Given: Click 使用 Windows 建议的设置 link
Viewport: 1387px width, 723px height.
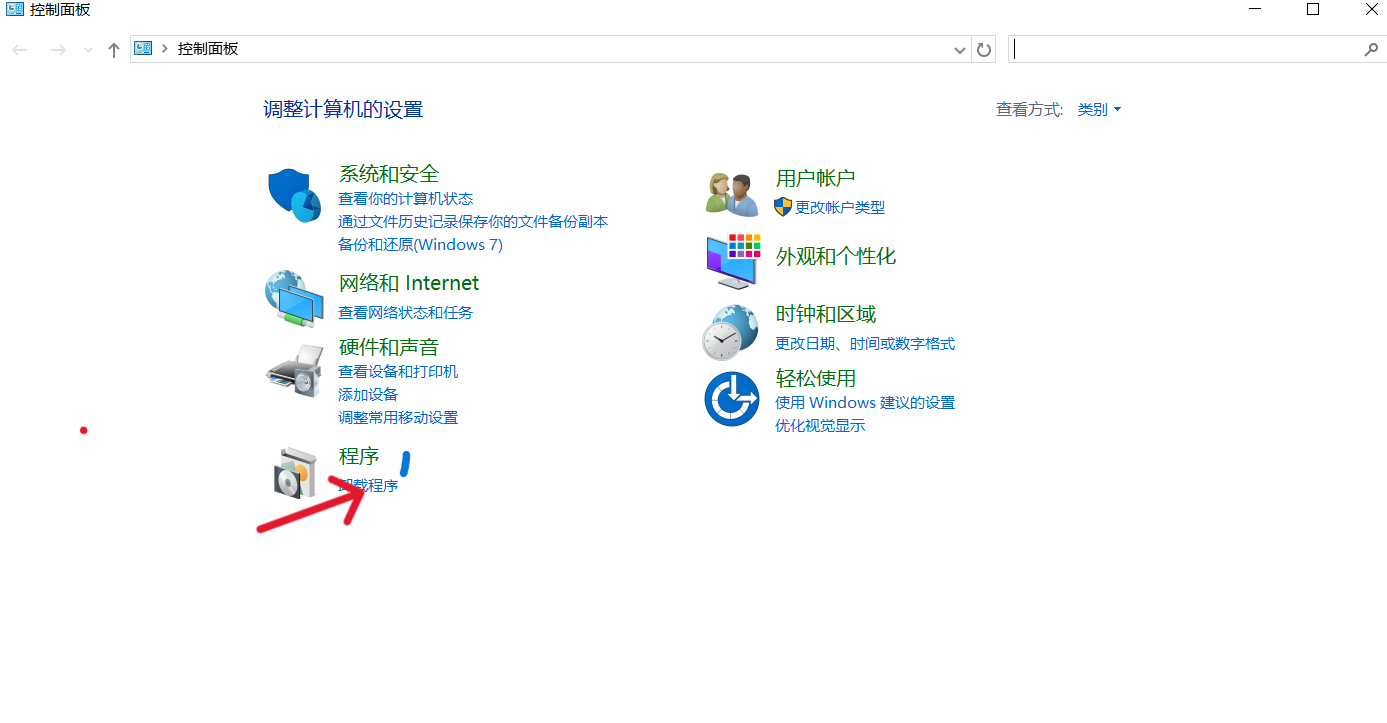Looking at the screenshot, I should [x=865, y=403].
